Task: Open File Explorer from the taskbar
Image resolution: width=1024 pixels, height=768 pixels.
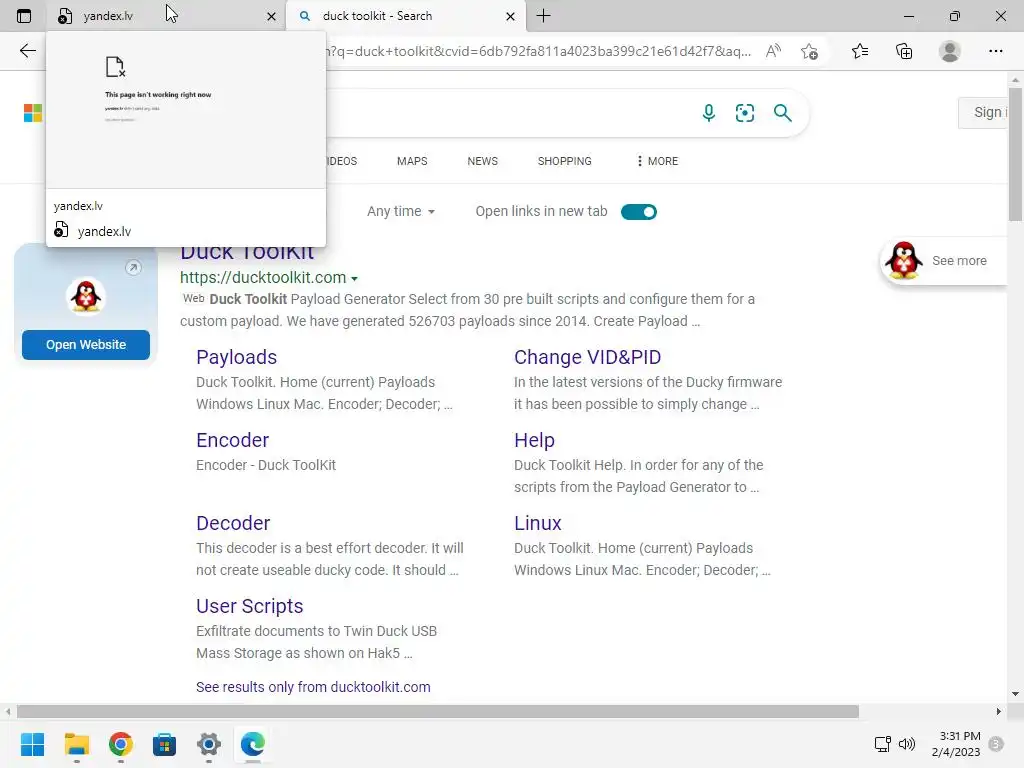Action: (76, 744)
